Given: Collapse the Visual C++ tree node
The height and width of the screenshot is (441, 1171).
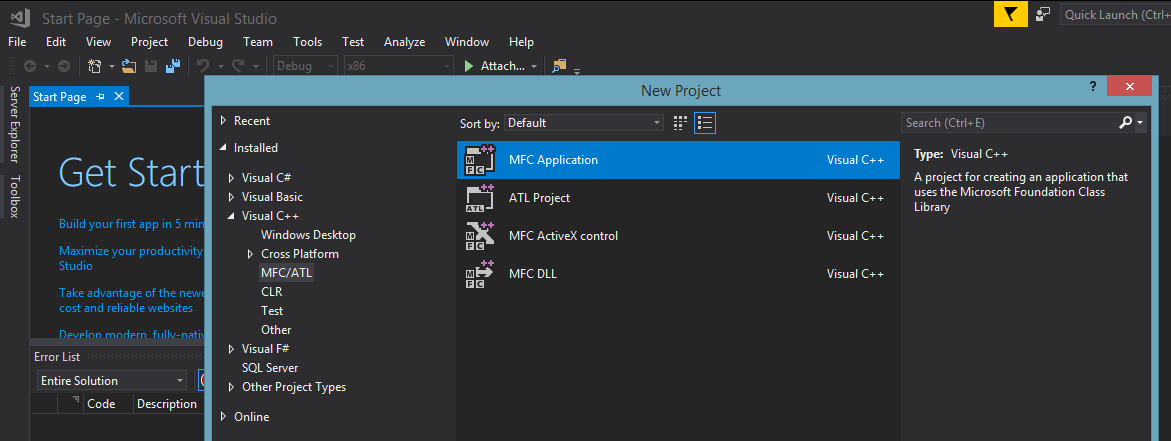Looking at the screenshot, I should pos(231,216).
